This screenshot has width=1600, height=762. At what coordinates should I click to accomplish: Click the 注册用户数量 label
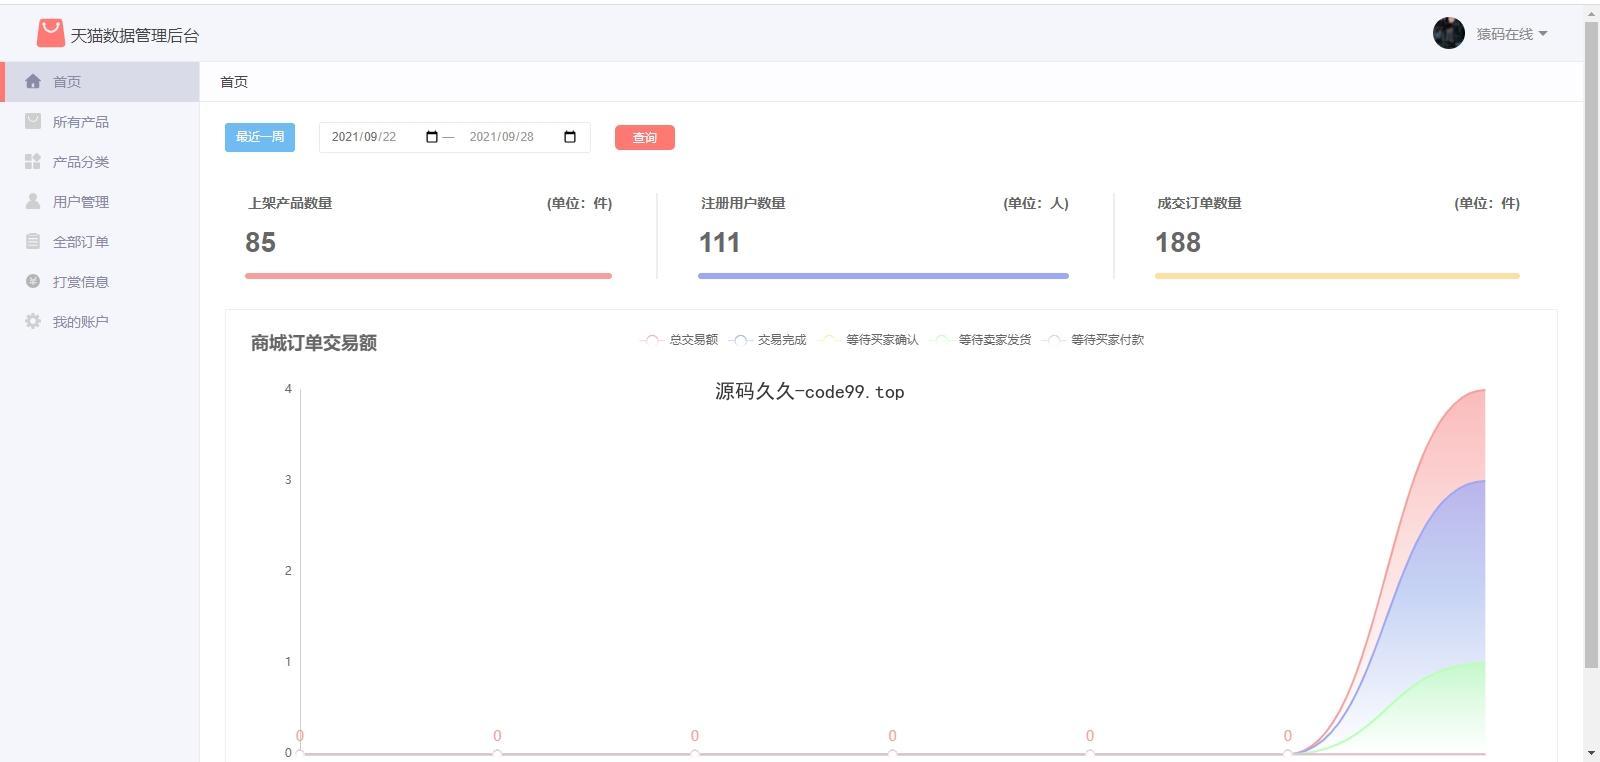[743, 203]
